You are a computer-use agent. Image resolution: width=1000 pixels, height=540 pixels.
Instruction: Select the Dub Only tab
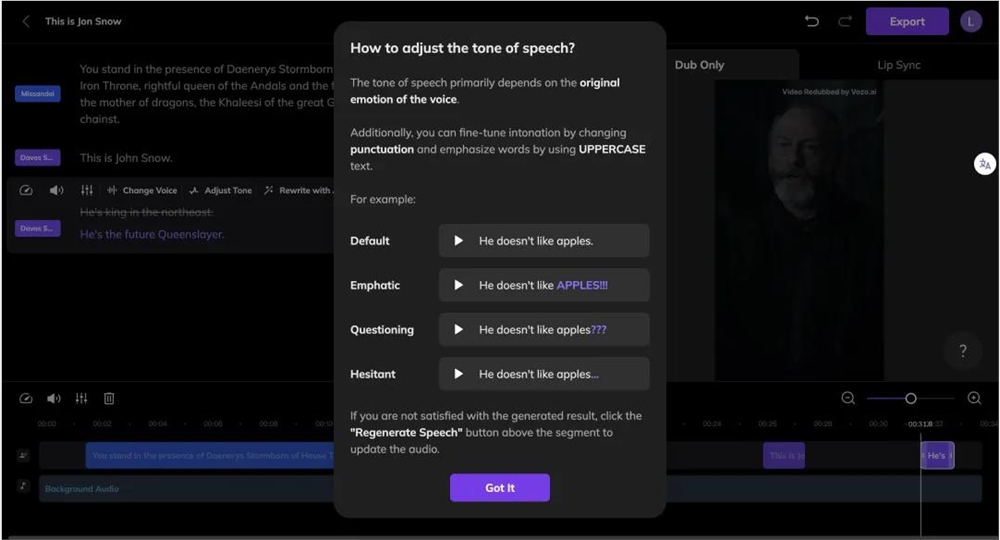point(700,64)
